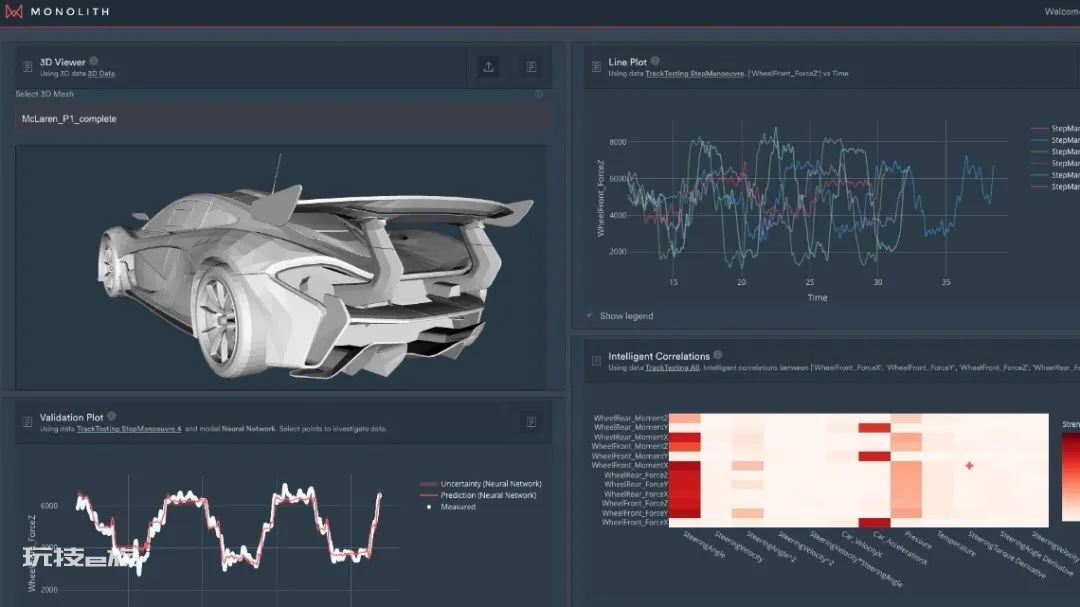
Task: Click the document icon left of 3D Viewer title
Action: coord(28,67)
